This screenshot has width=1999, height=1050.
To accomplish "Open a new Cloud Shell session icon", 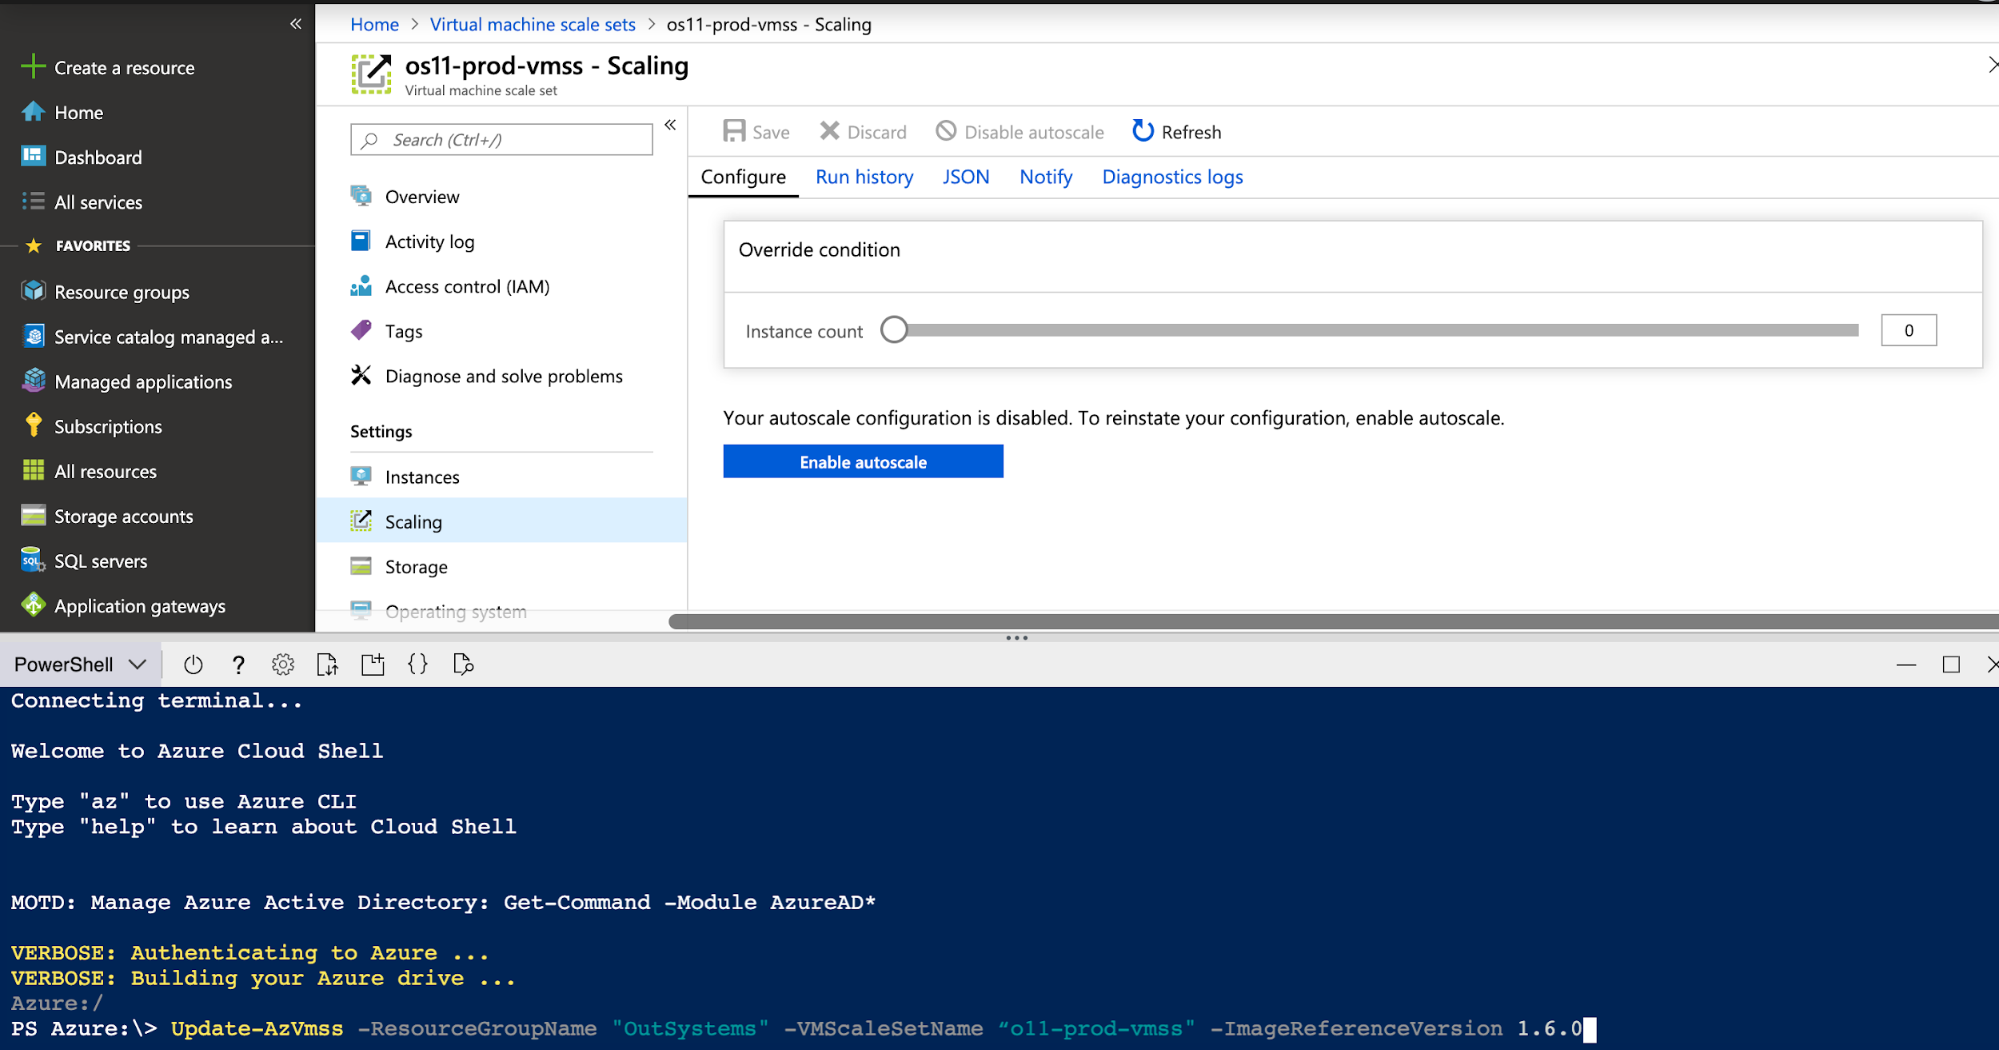I will (x=373, y=663).
